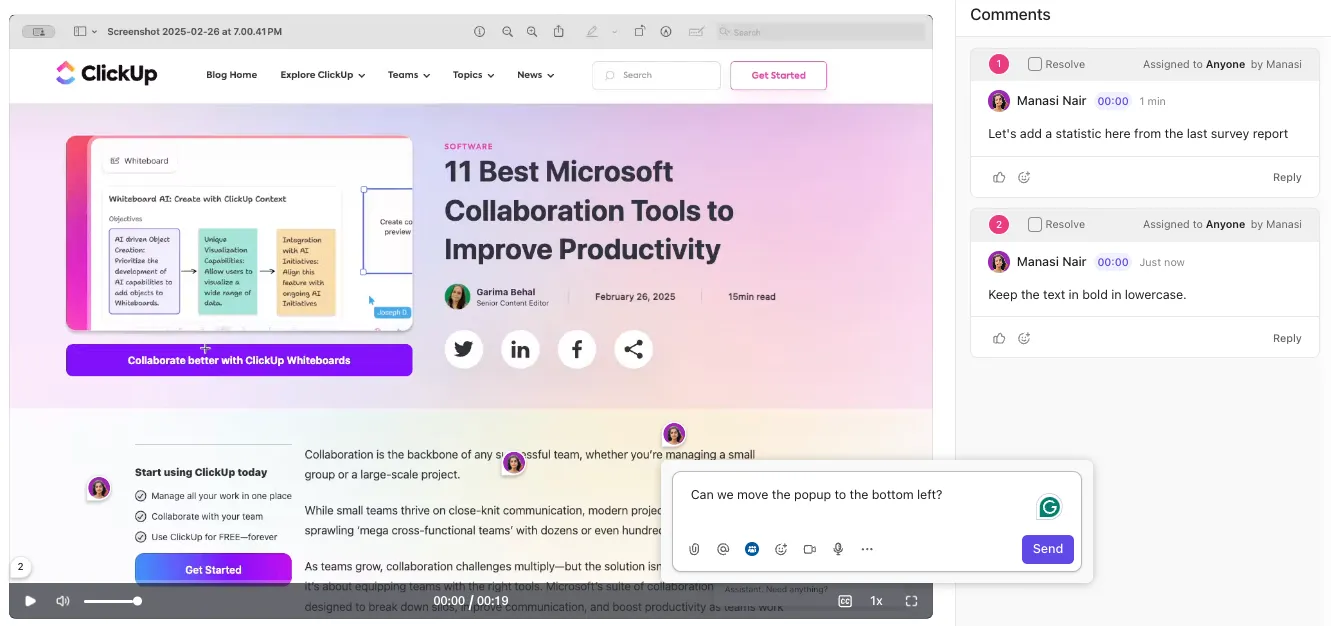
Task: Check Resolve on comment 1
Action: [1035, 64]
